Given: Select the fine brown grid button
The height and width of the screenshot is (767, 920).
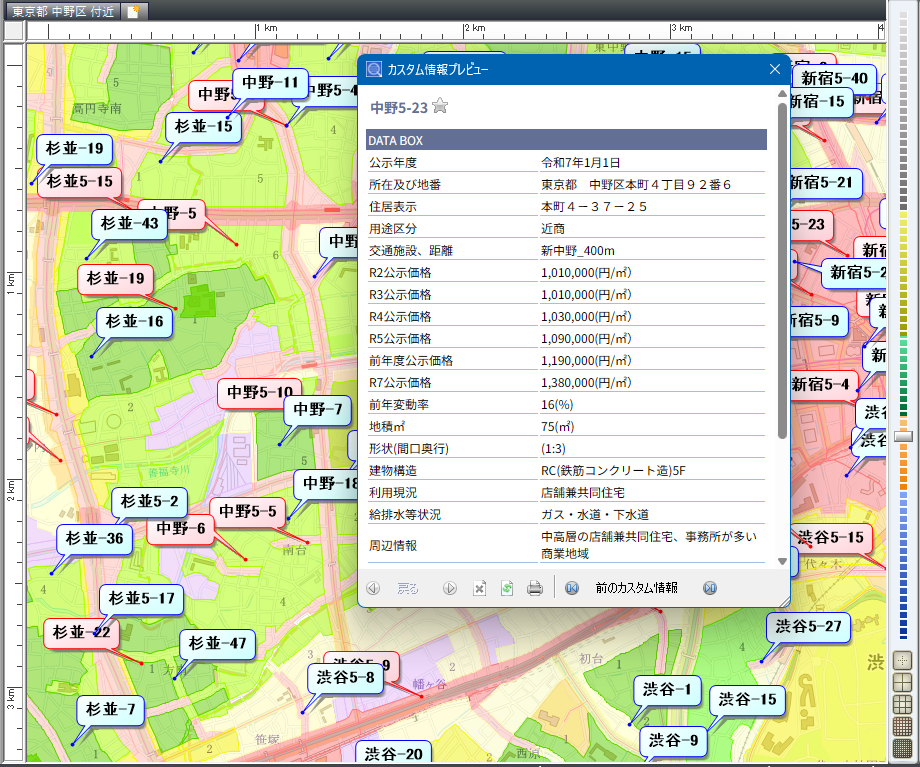Looking at the screenshot, I should (x=902, y=727).
